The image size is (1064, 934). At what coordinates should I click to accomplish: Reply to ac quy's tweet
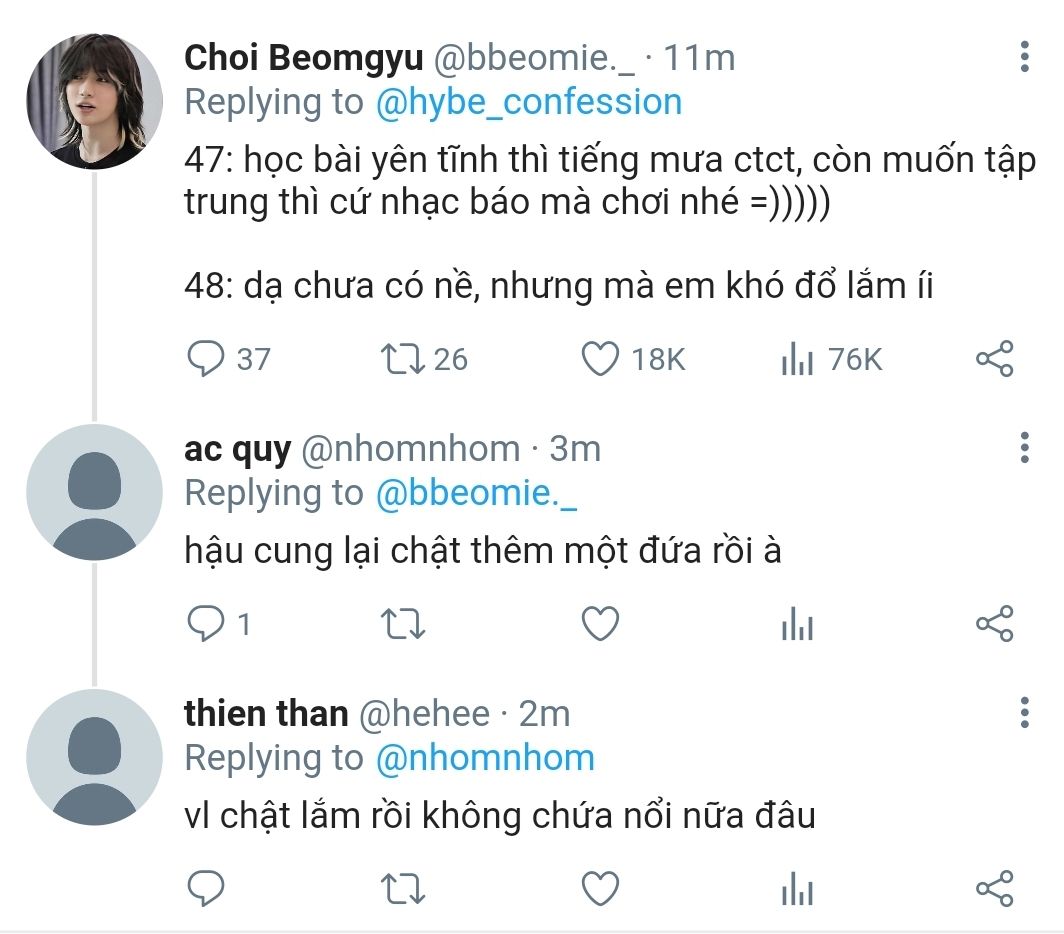tap(206, 624)
